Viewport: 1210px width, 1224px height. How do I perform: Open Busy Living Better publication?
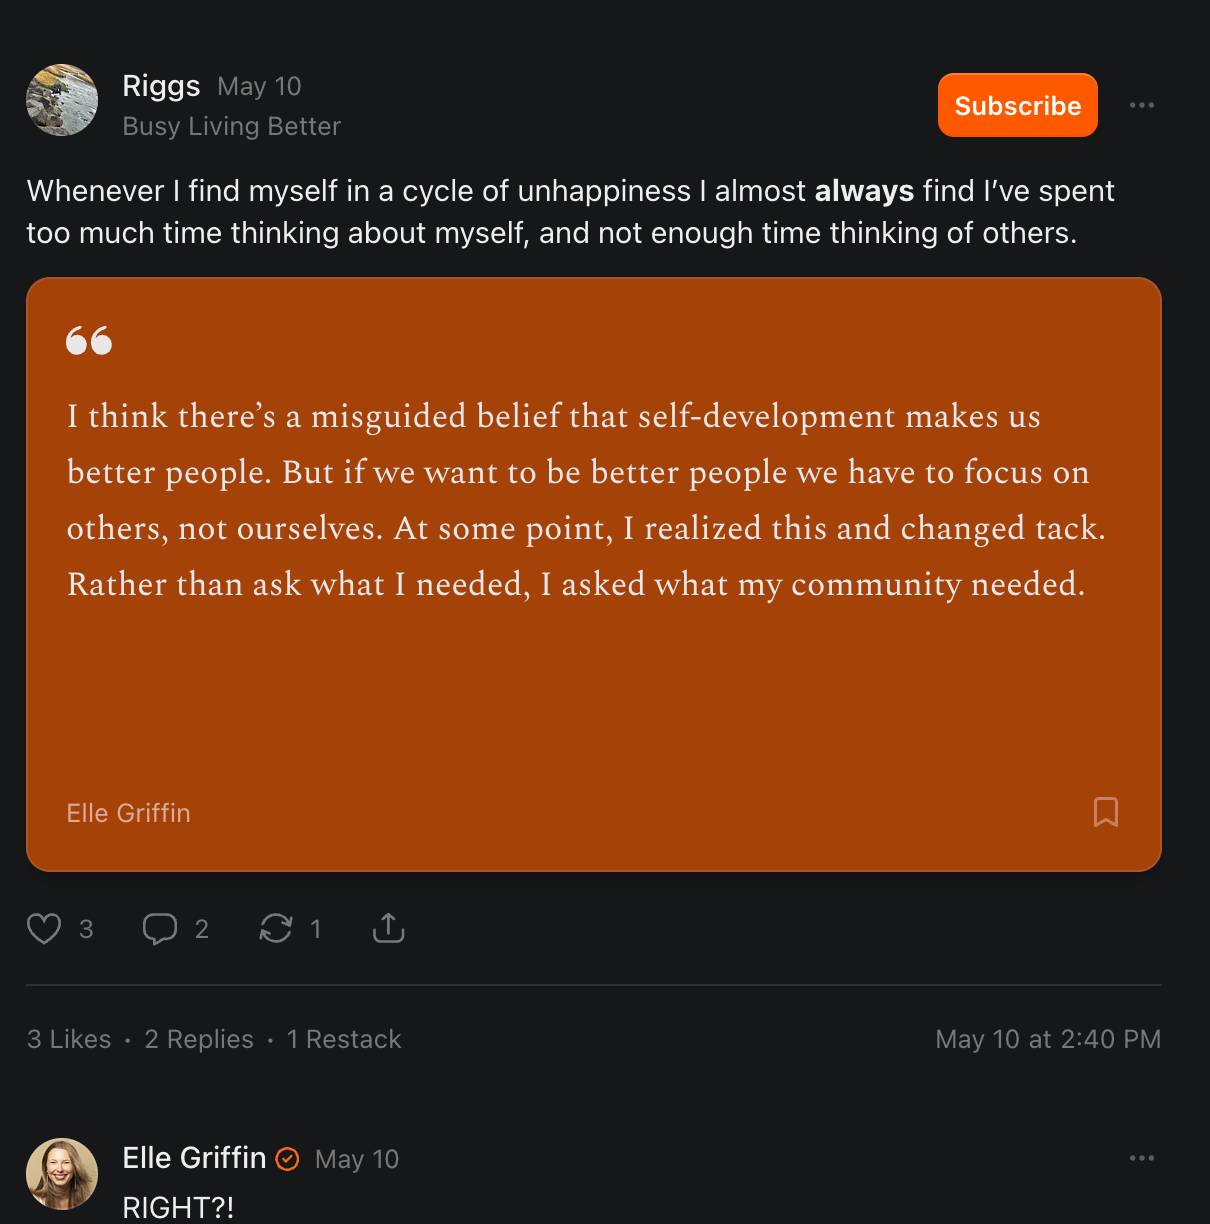point(231,126)
